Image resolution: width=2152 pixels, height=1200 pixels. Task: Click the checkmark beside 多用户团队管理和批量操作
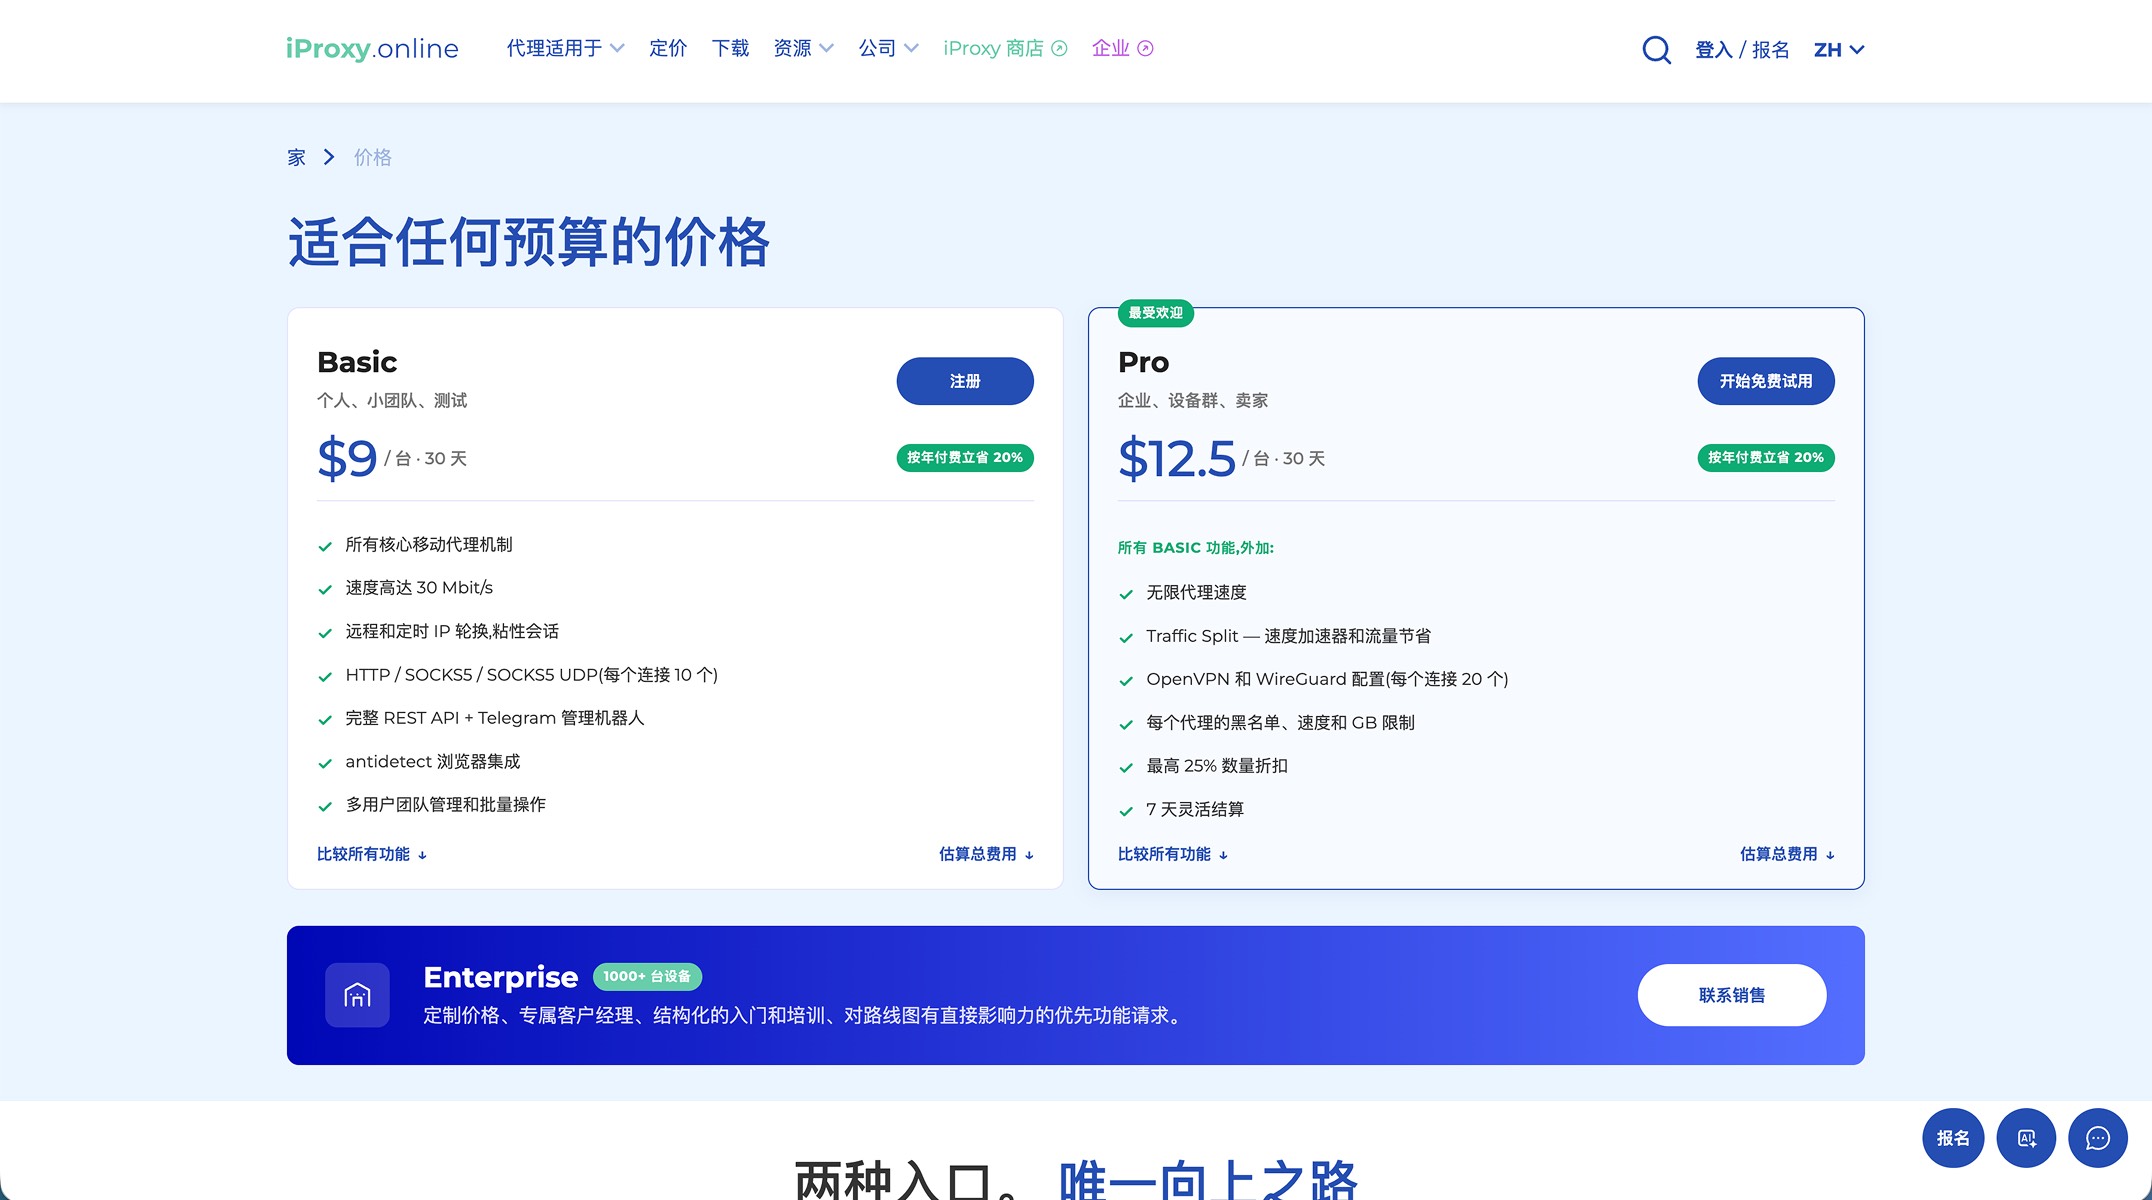325,806
